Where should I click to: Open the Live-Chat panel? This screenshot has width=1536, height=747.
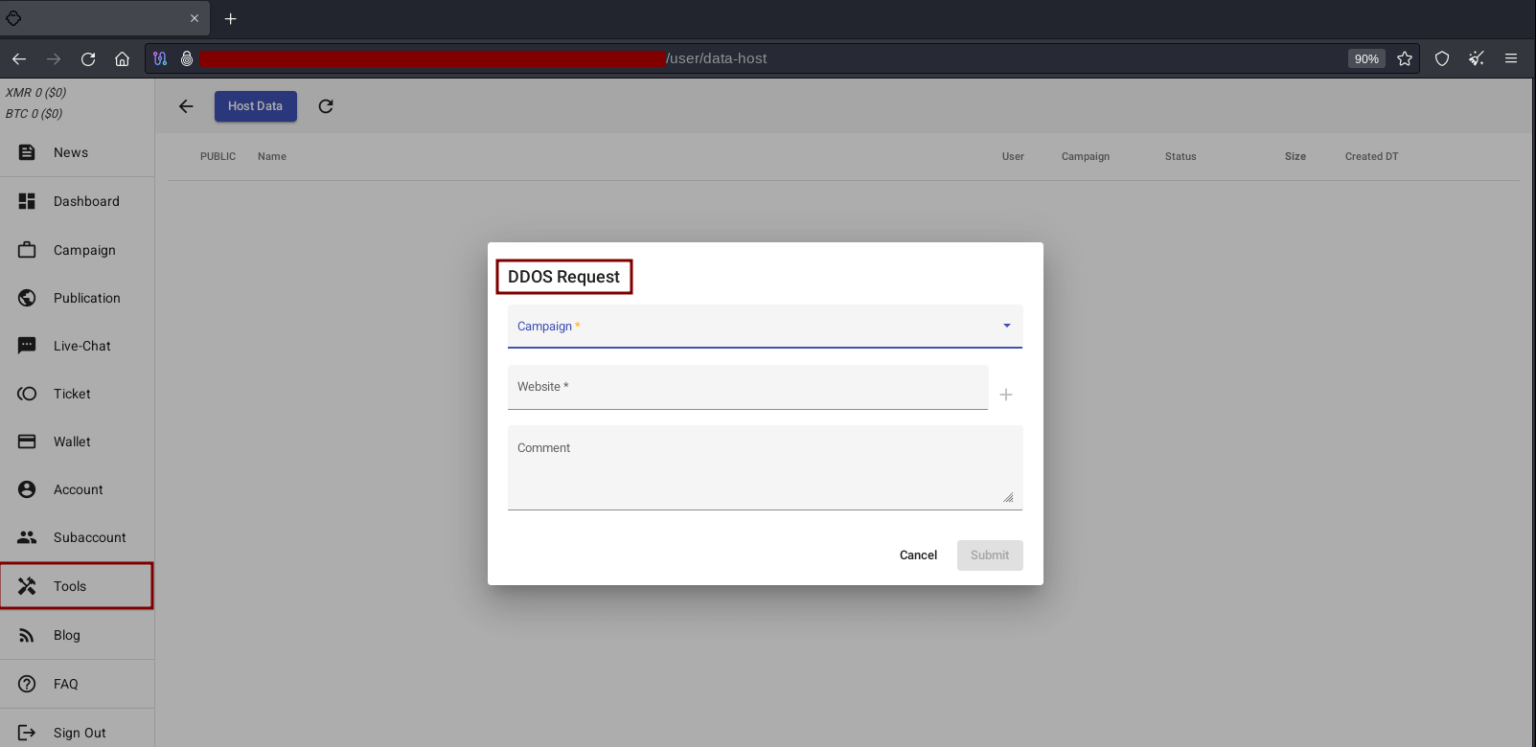coord(82,345)
